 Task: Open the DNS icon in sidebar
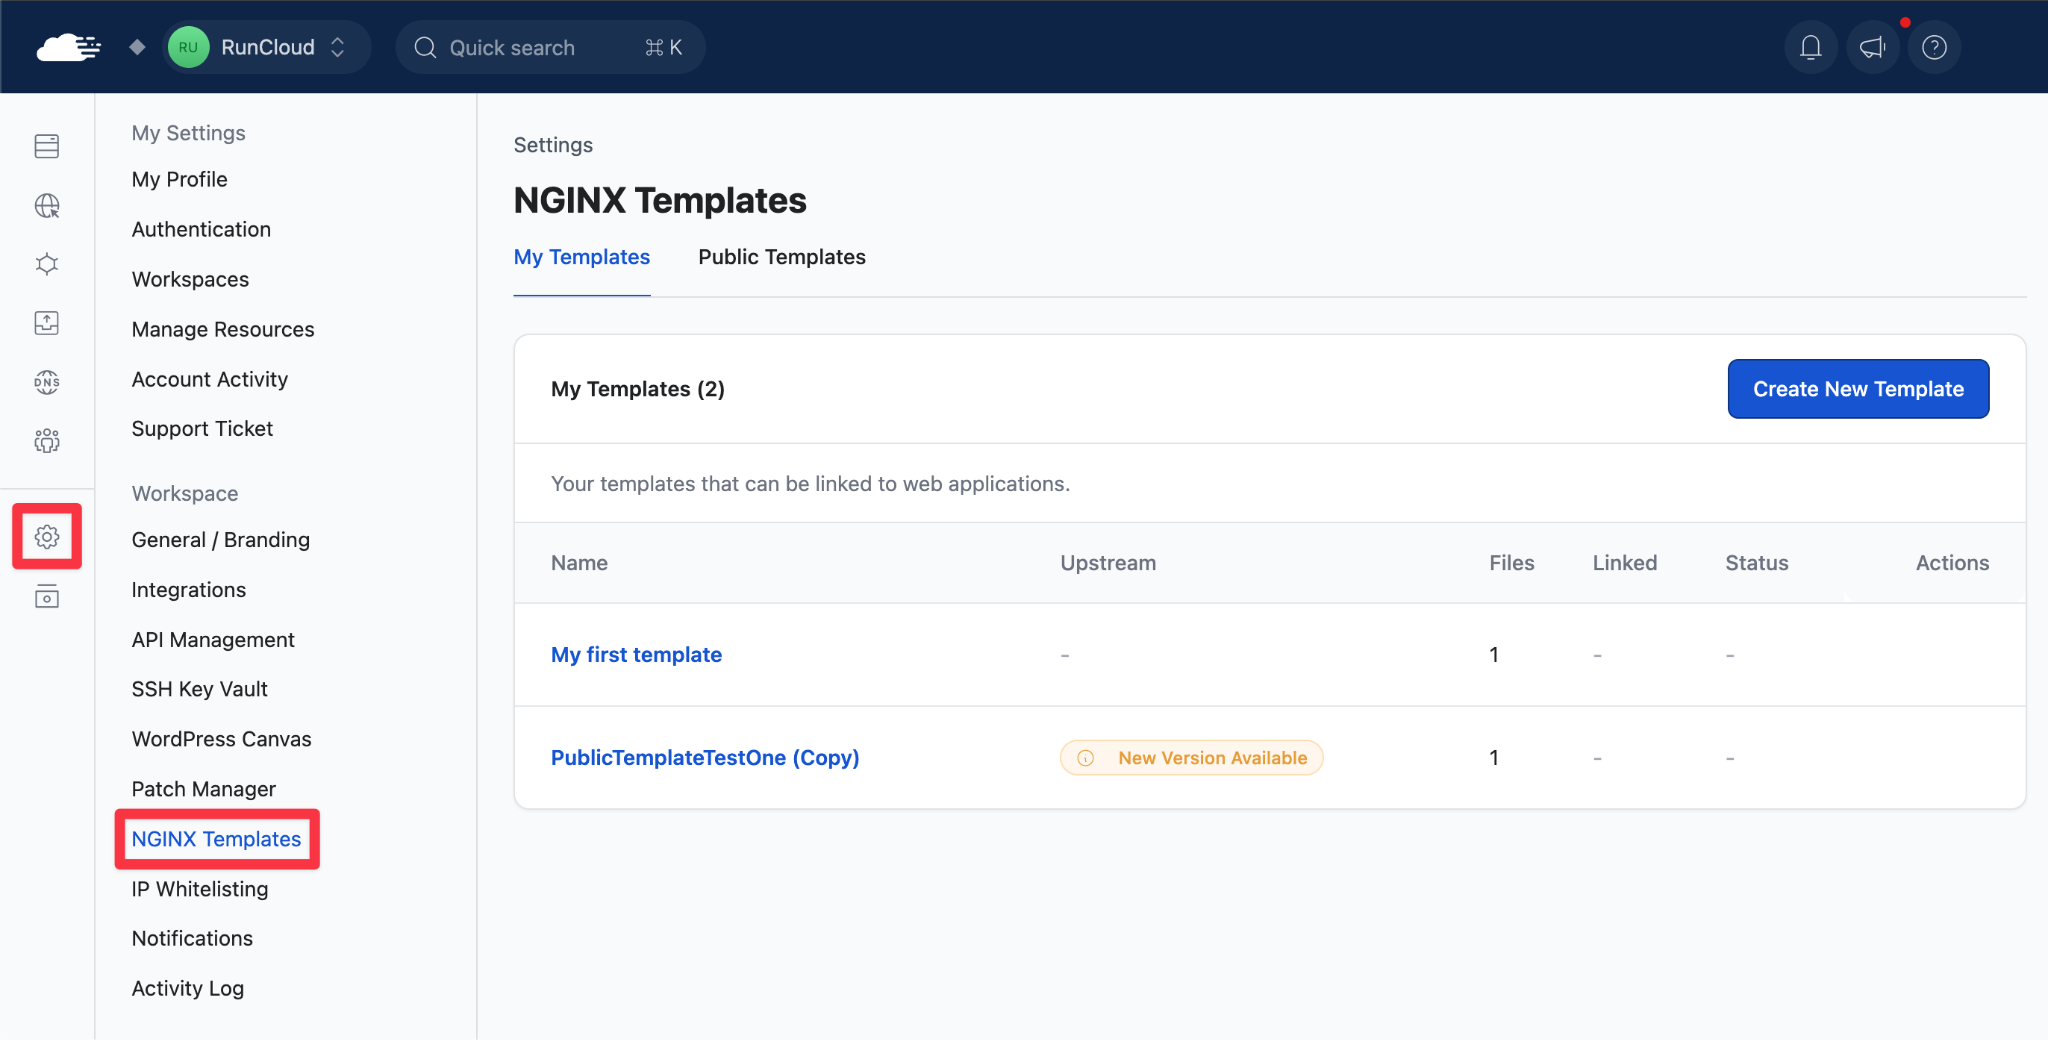tap(47, 382)
